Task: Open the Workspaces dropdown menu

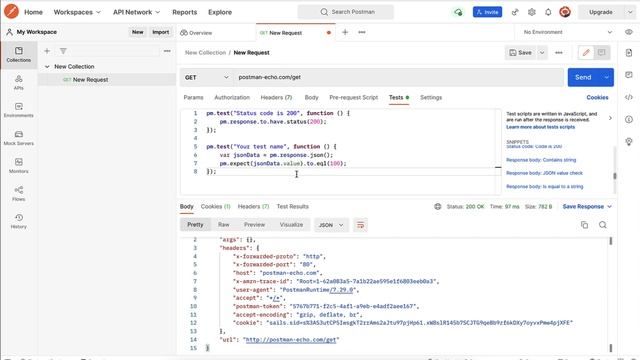Action: [77, 12]
